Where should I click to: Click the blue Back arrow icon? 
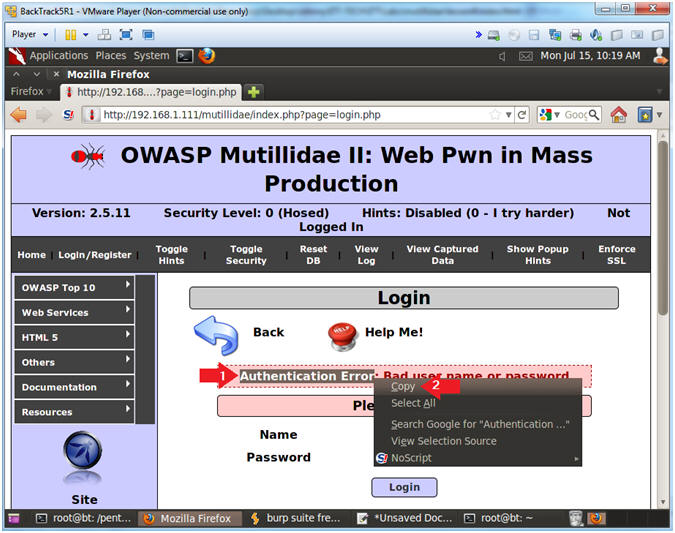(217, 335)
